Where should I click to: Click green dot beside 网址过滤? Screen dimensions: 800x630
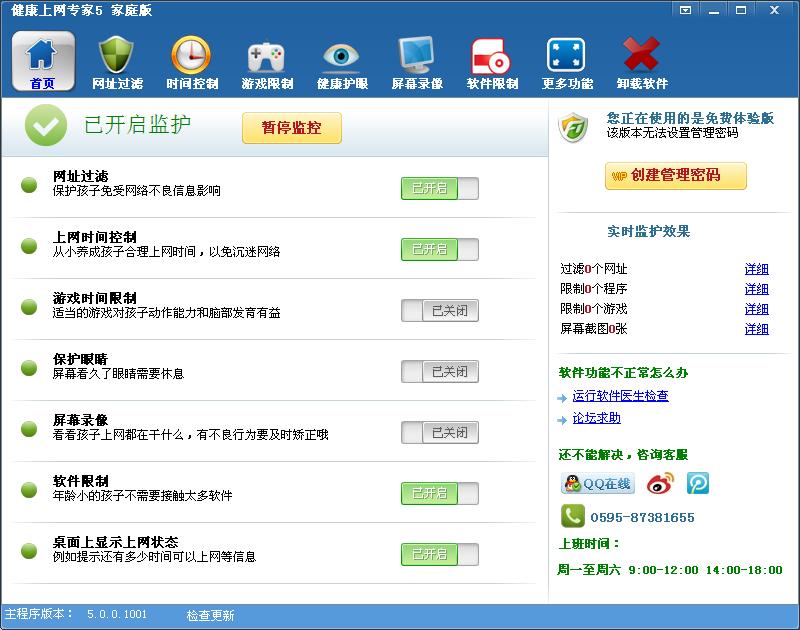pyautogui.click(x=29, y=185)
